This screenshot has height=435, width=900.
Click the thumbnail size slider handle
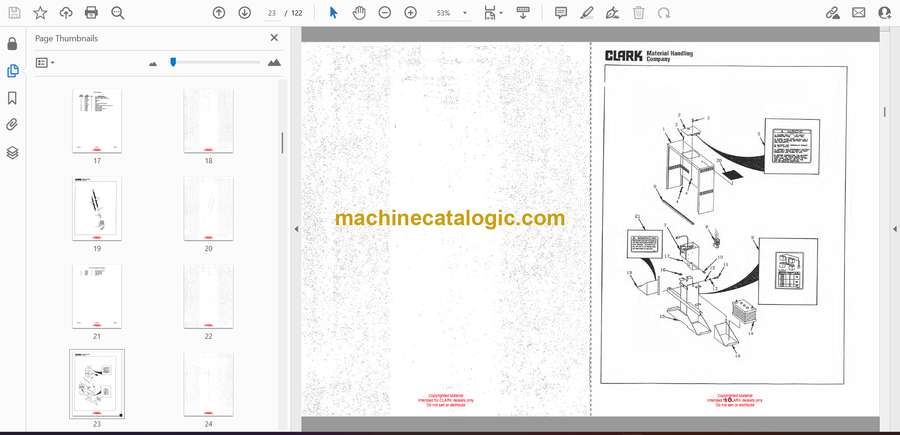click(173, 62)
